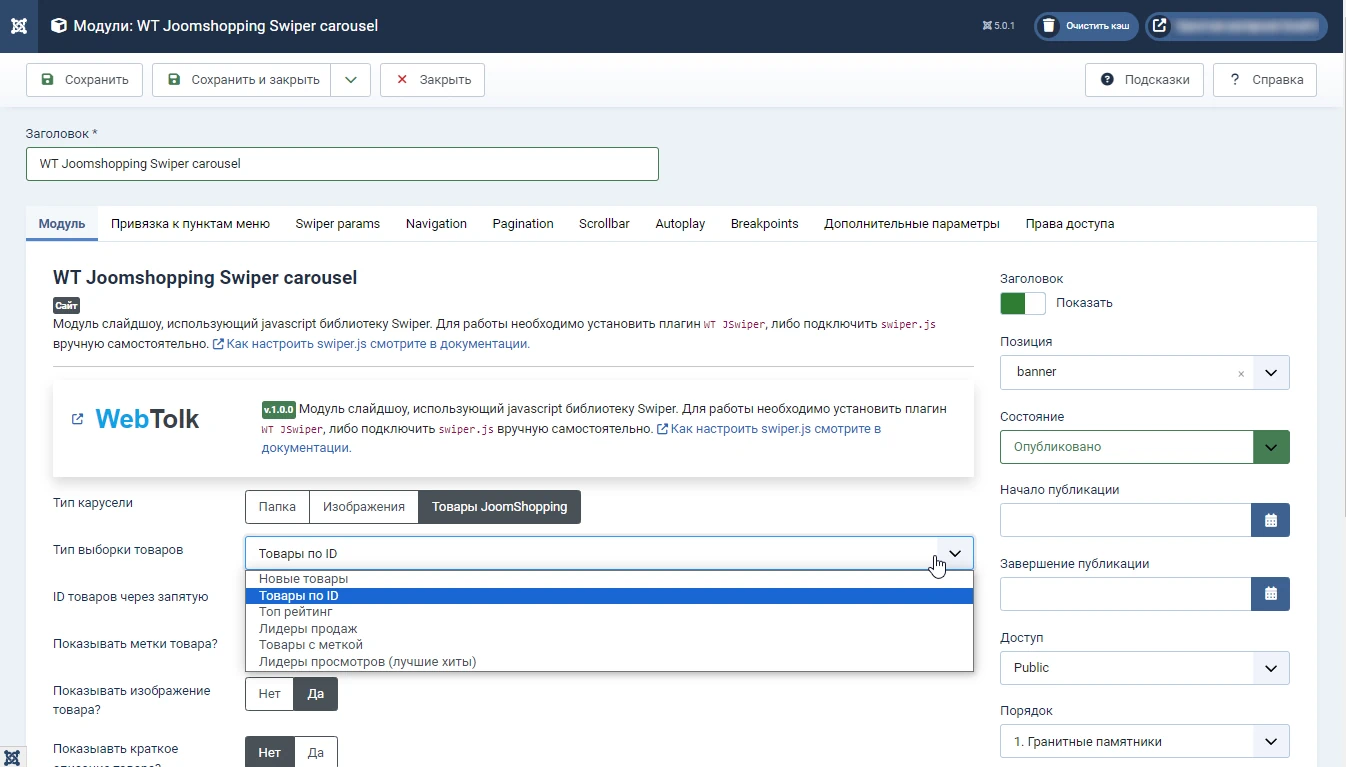This screenshot has height=767, width=1346.
Task: Open the Состояние dropdown
Action: tap(1144, 447)
